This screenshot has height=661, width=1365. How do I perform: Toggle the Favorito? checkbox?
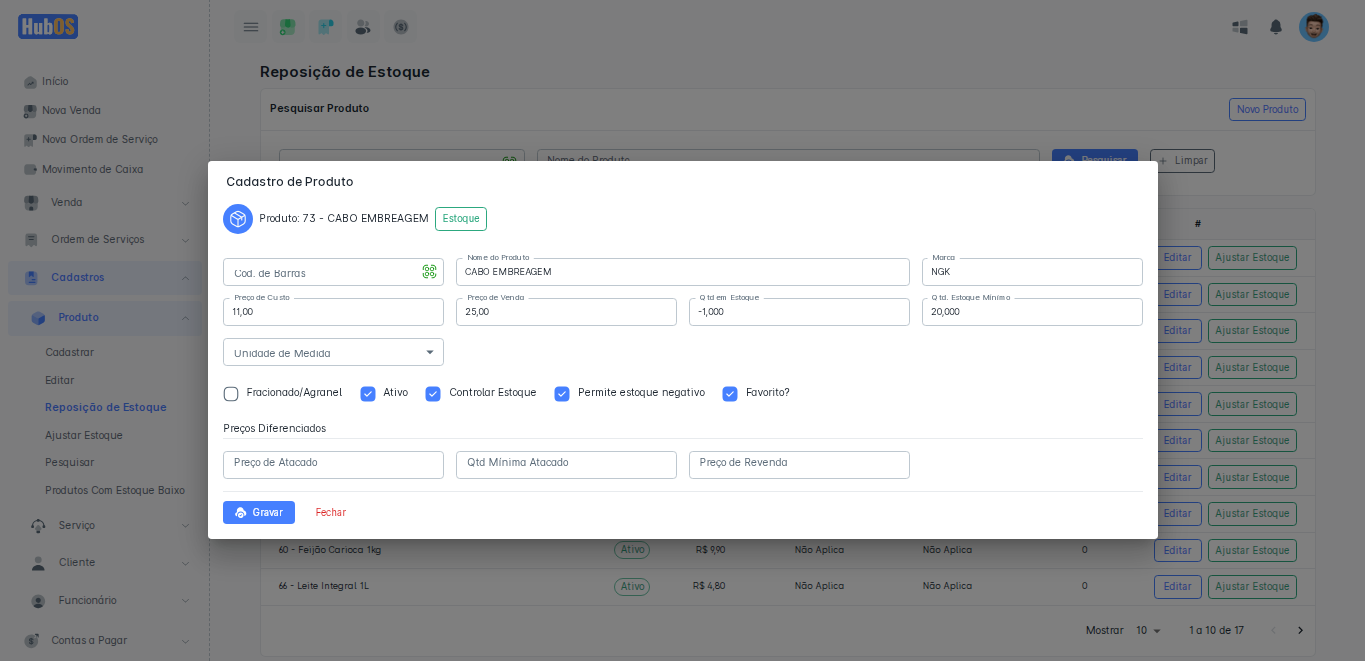(730, 394)
